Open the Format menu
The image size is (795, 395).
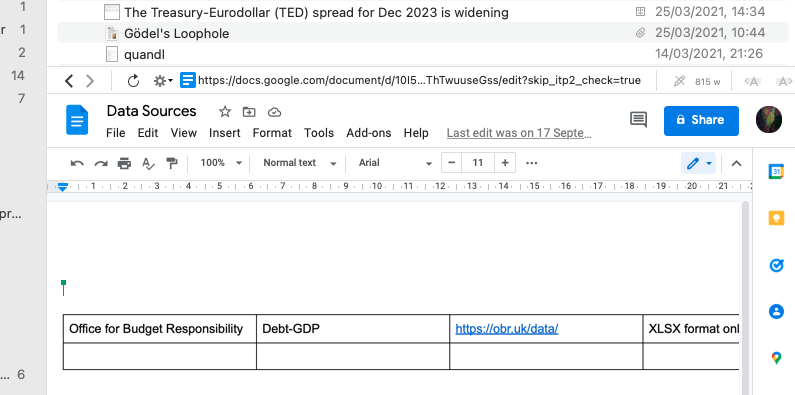(x=272, y=133)
